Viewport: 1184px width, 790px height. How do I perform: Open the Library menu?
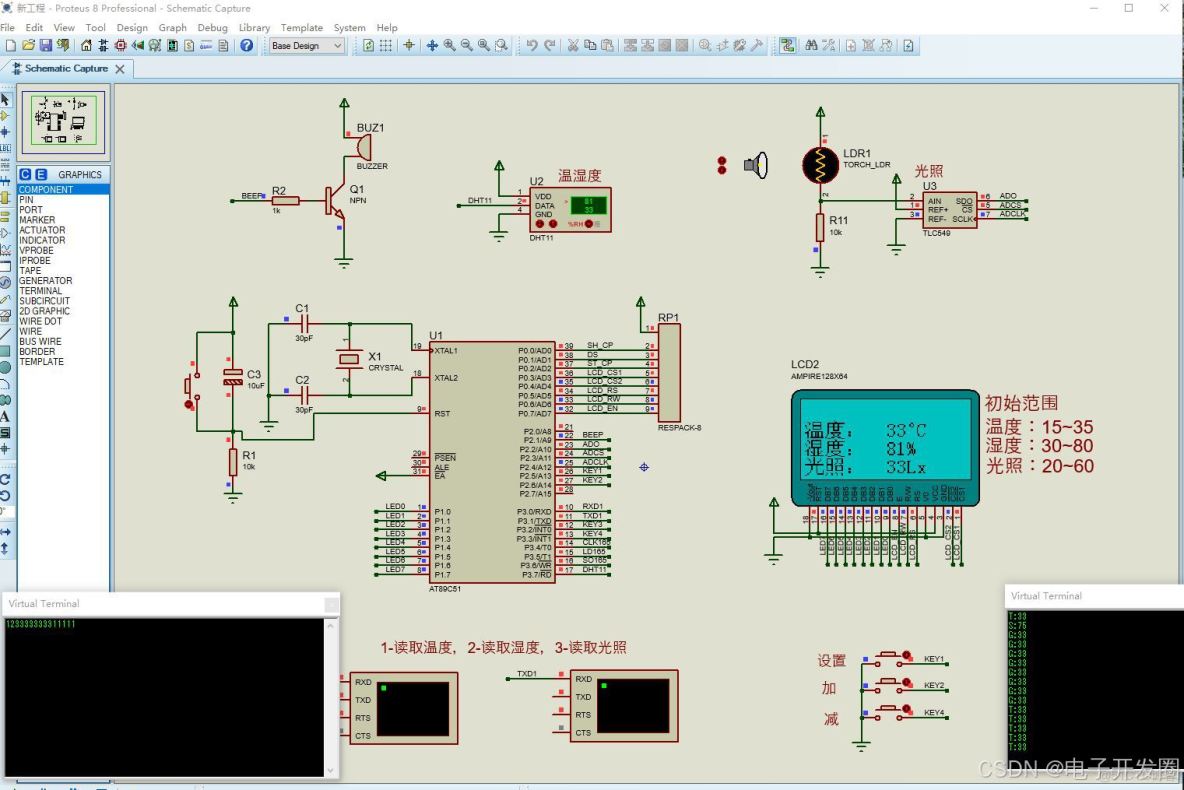point(254,28)
